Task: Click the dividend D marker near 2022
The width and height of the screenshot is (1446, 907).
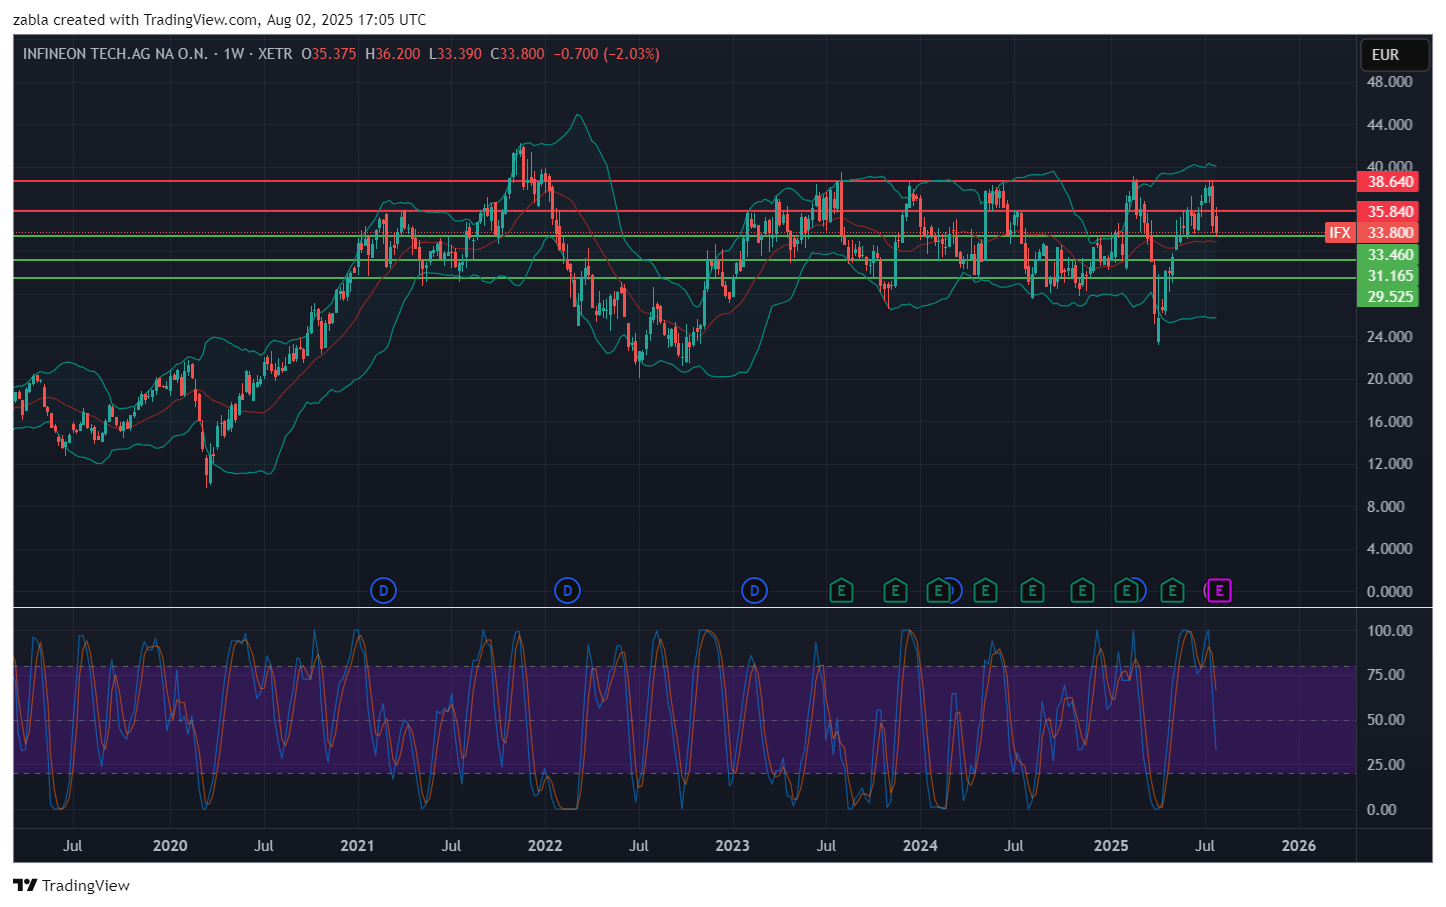Action: (x=567, y=591)
